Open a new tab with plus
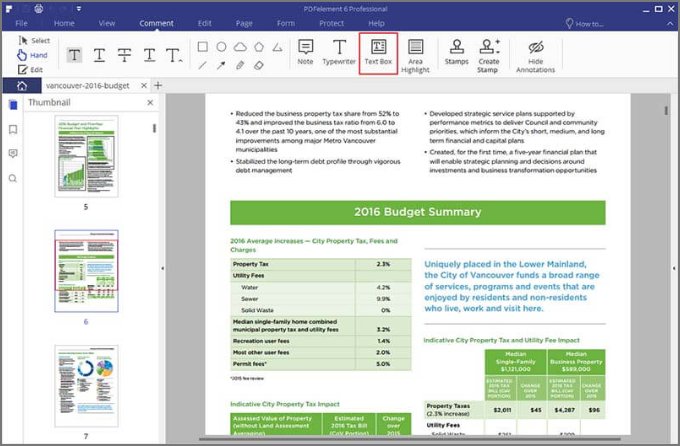This screenshot has width=680, height=446. click(x=158, y=85)
